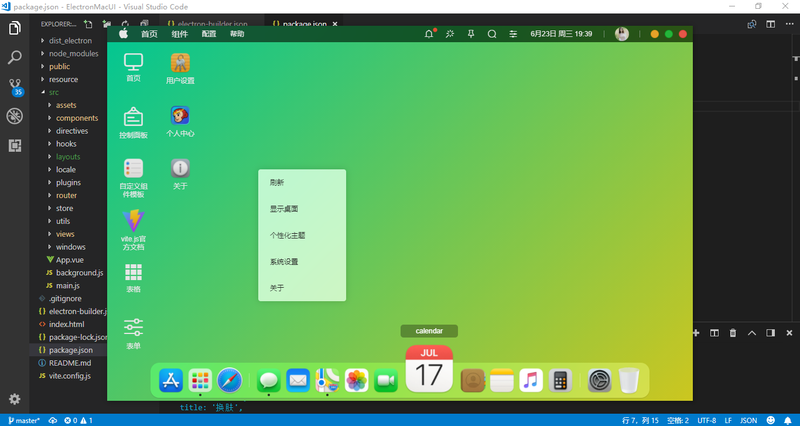Image resolution: width=800 pixels, height=426 pixels.
Task: Open 用户设置 desktop icon
Action: [180, 69]
